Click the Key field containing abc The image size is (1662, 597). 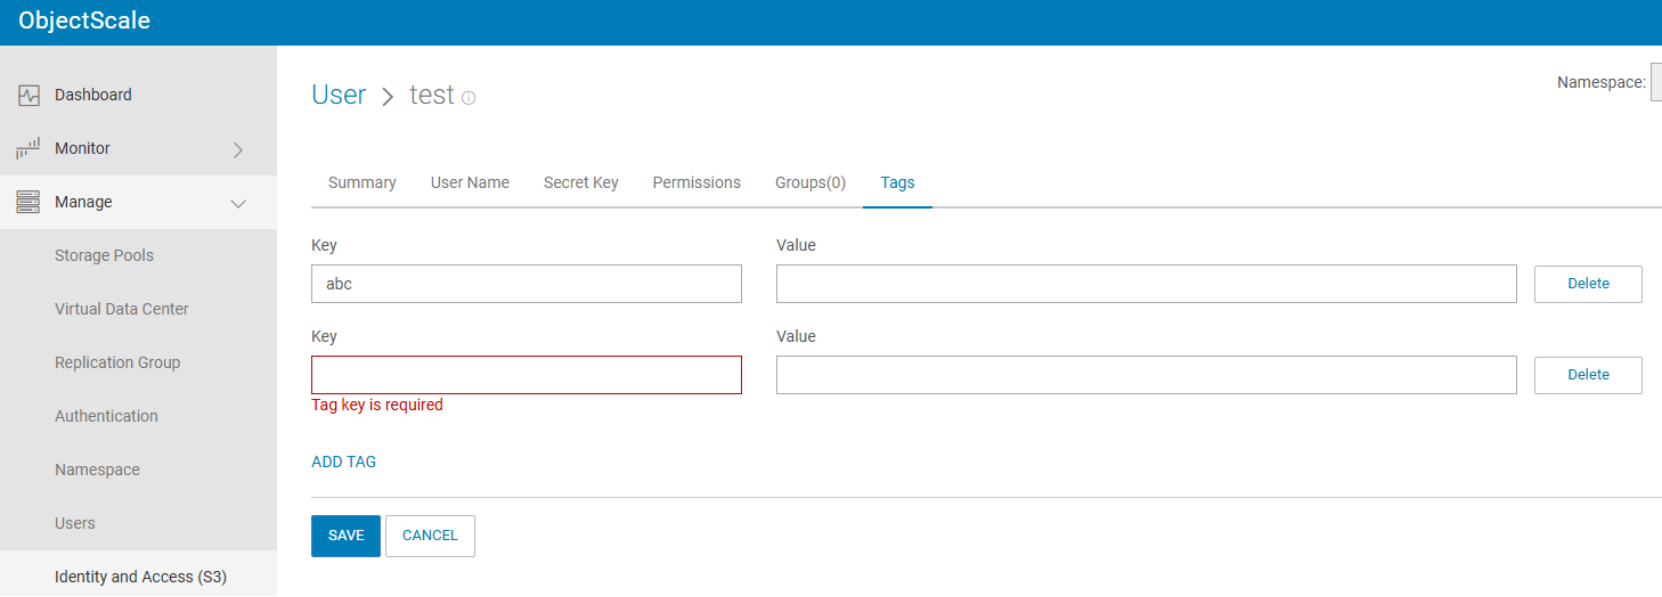pos(526,284)
